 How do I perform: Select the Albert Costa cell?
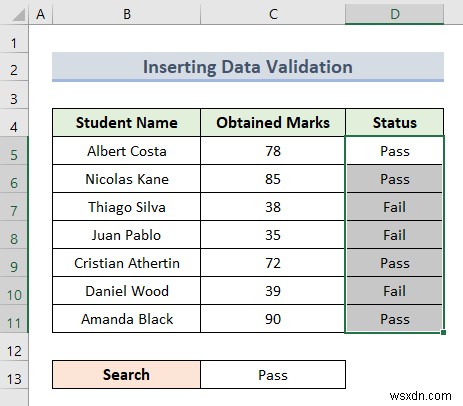127,151
